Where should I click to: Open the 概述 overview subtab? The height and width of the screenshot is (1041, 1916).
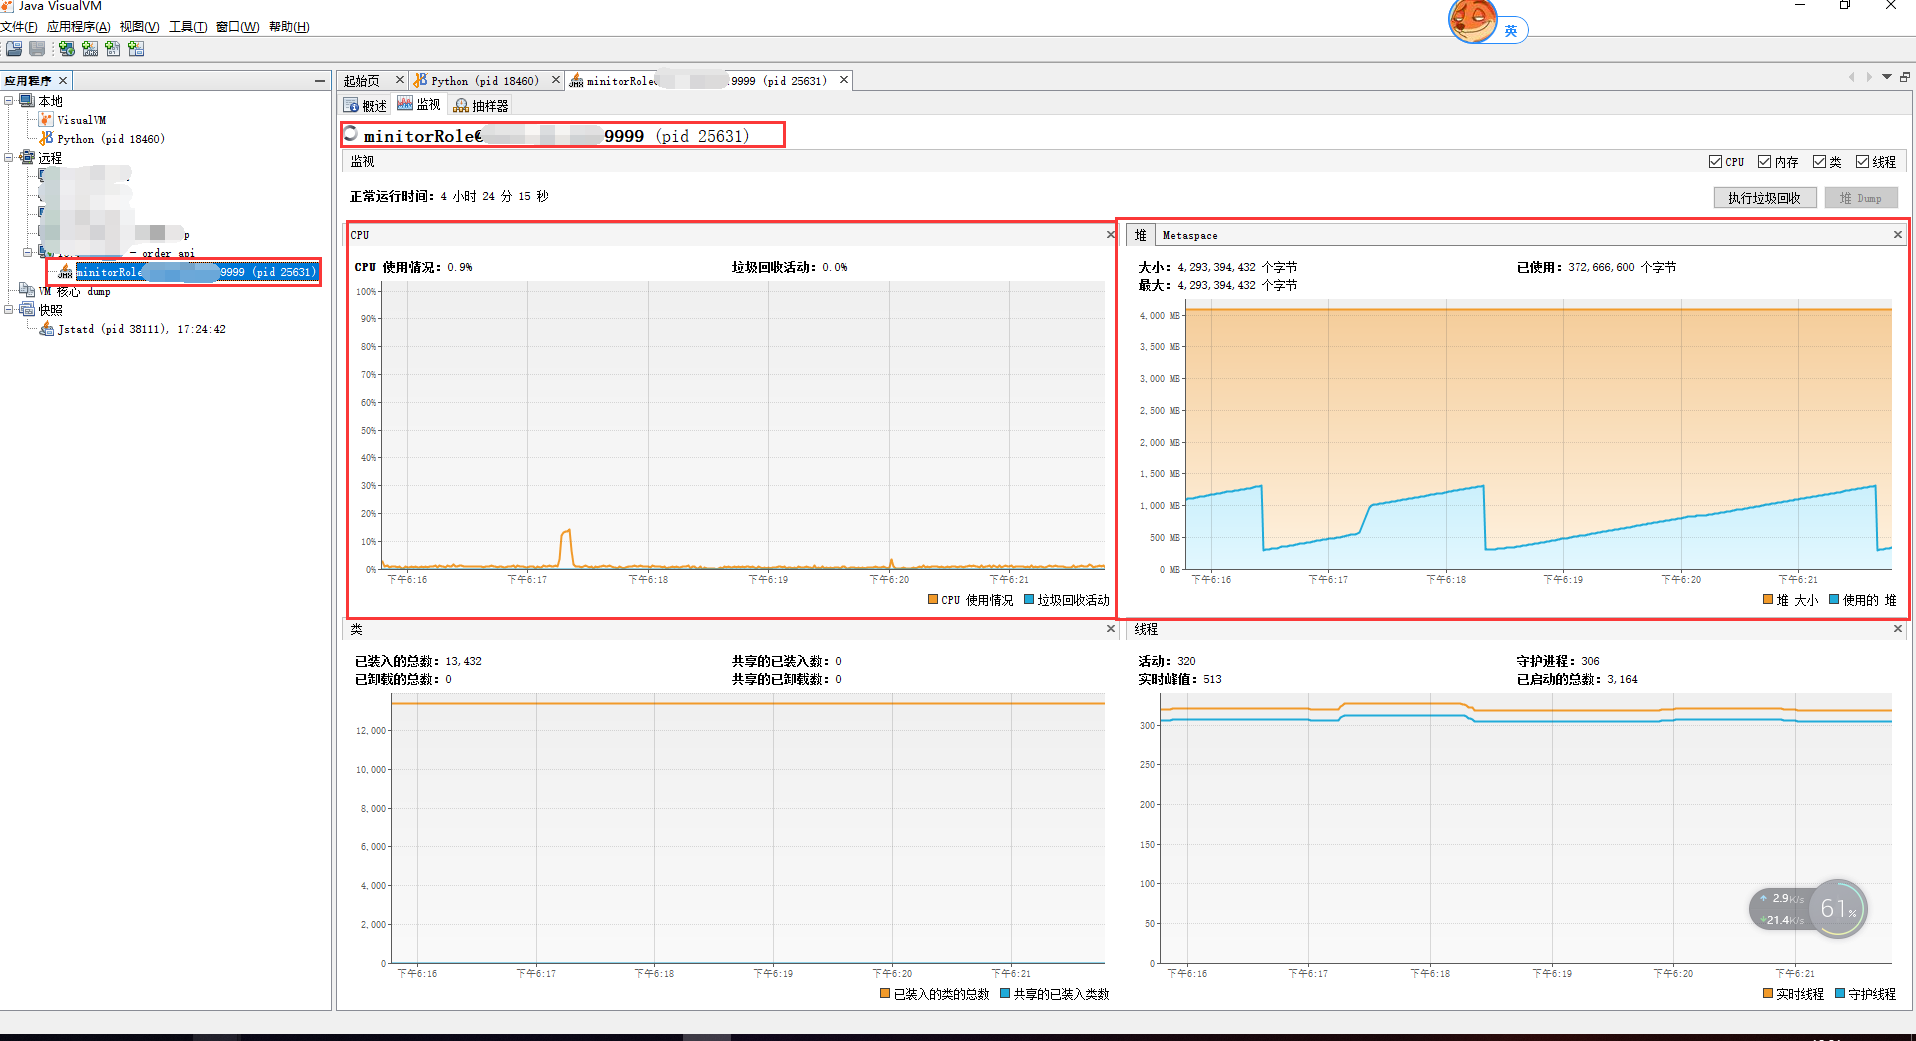click(366, 105)
